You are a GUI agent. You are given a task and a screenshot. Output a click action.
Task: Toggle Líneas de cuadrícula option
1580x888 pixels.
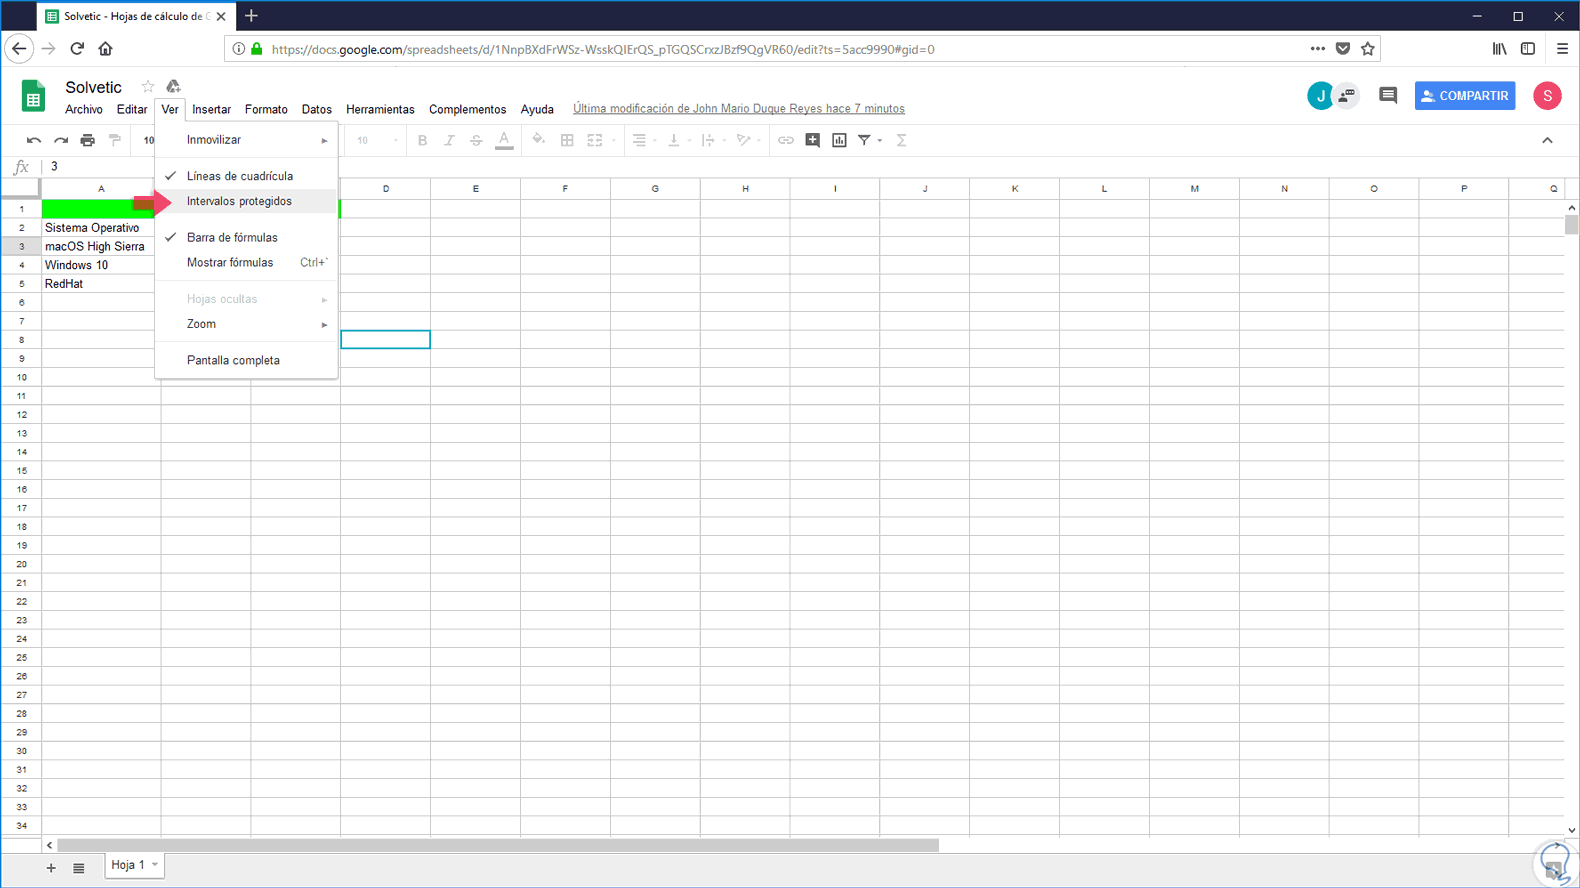[246, 176]
